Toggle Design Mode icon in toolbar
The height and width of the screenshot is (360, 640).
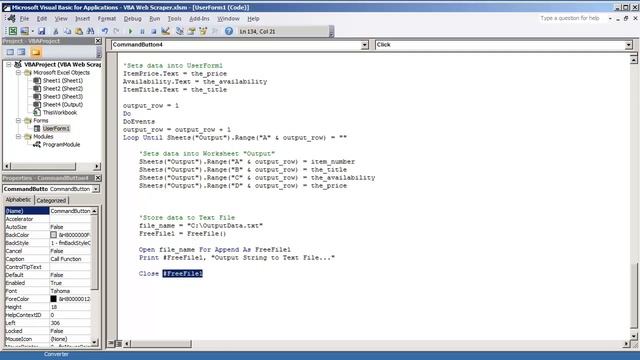tap(165, 31)
